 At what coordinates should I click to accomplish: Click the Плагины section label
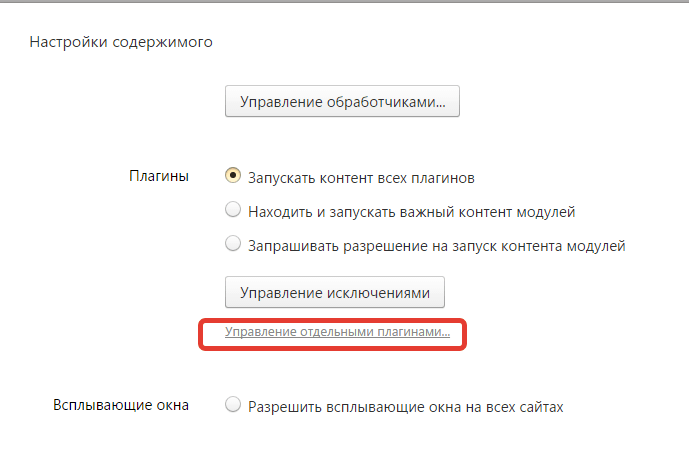(159, 176)
